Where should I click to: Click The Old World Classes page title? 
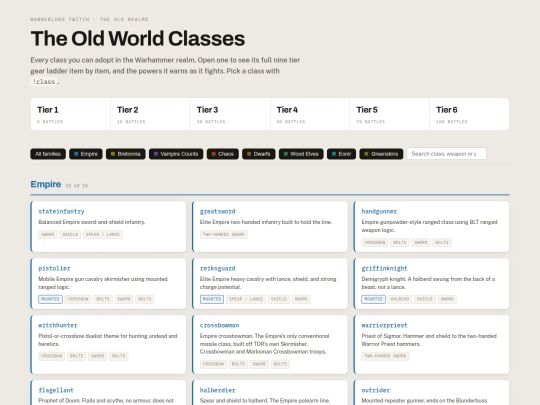(x=138, y=38)
